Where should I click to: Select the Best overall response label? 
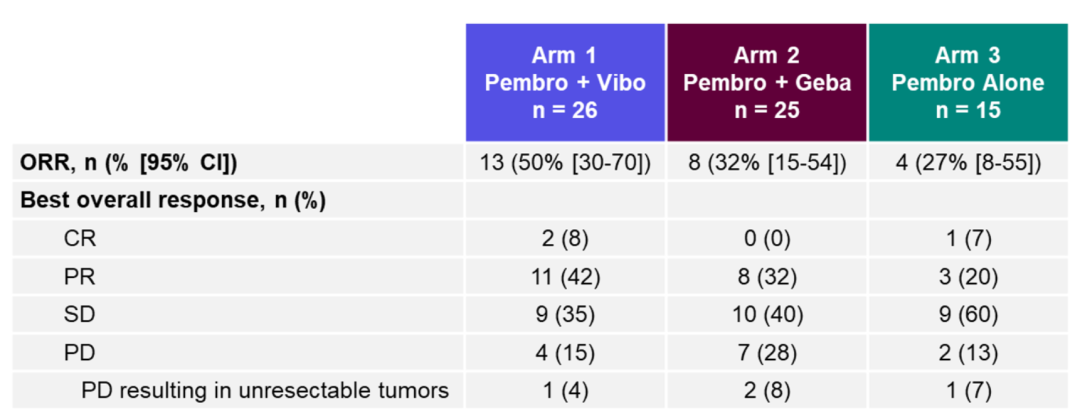(x=174, y=200)
